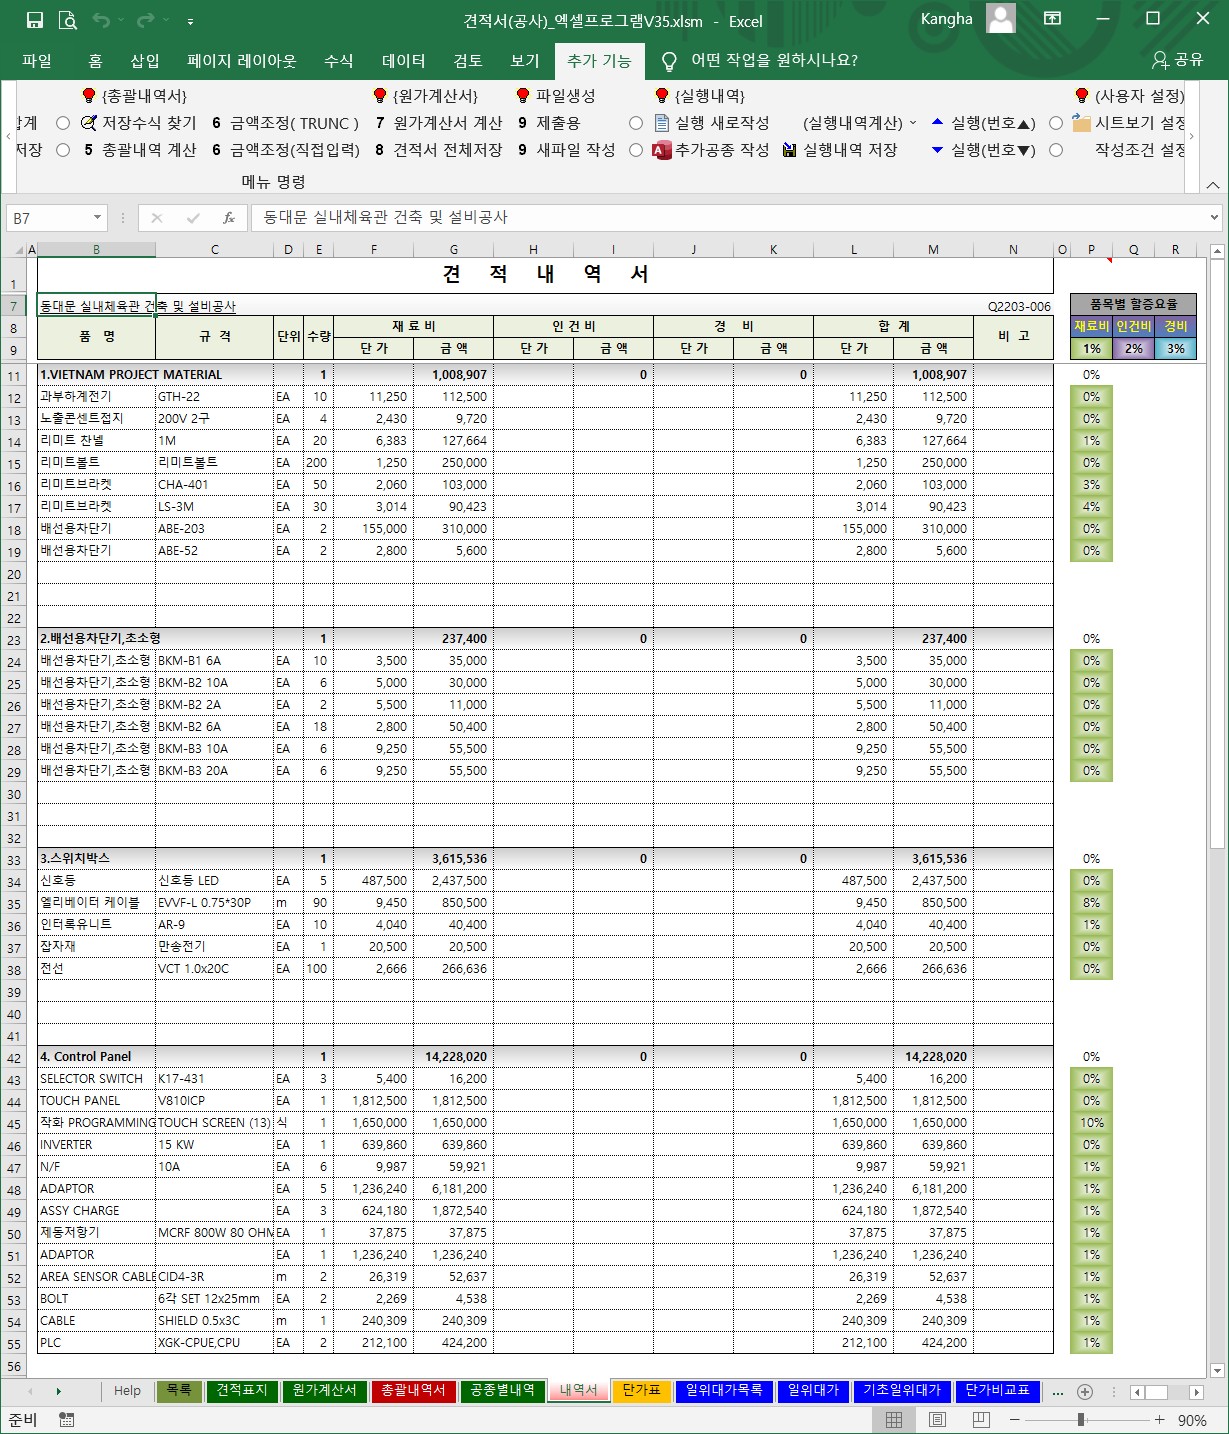Select radio button before 작성조건 설정
The width and height of the screenshot is (1229, 1434).
click(1056, 150)
